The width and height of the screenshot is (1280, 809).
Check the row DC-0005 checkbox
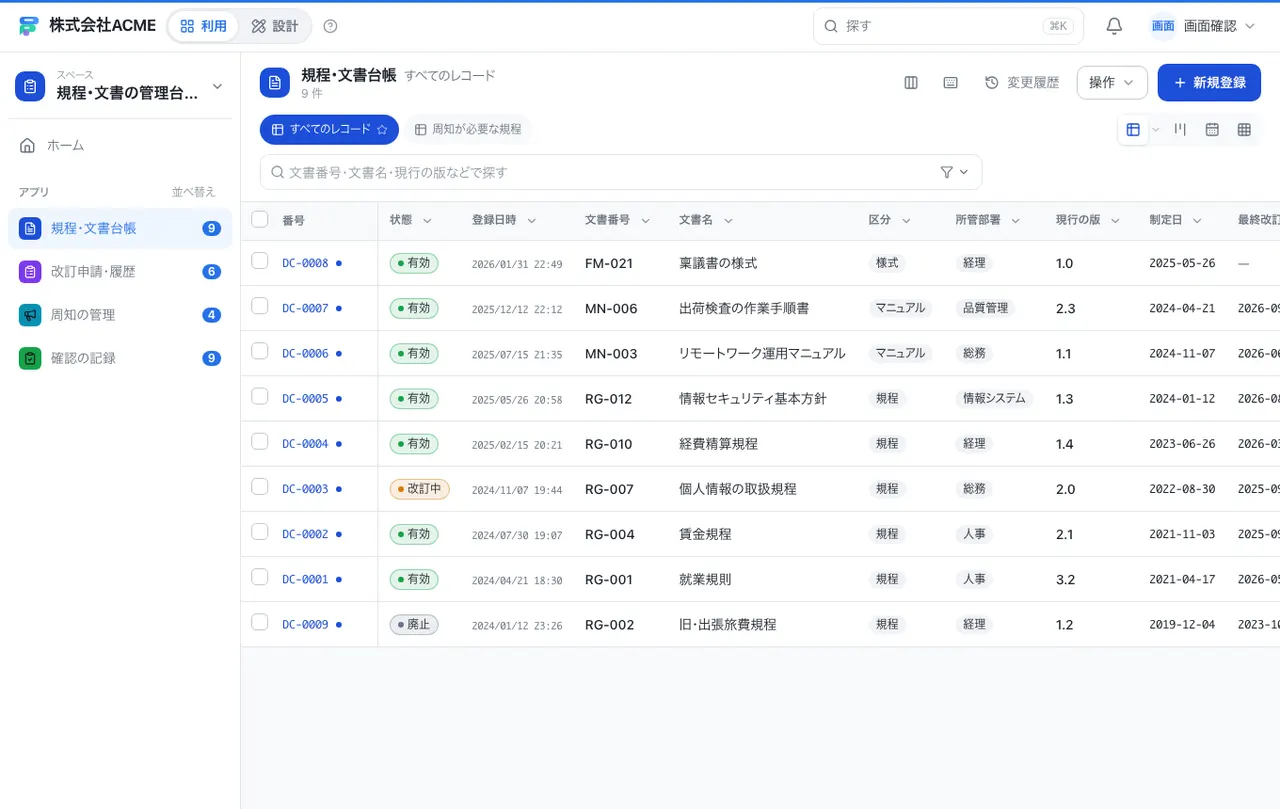[x=260, y=396]
